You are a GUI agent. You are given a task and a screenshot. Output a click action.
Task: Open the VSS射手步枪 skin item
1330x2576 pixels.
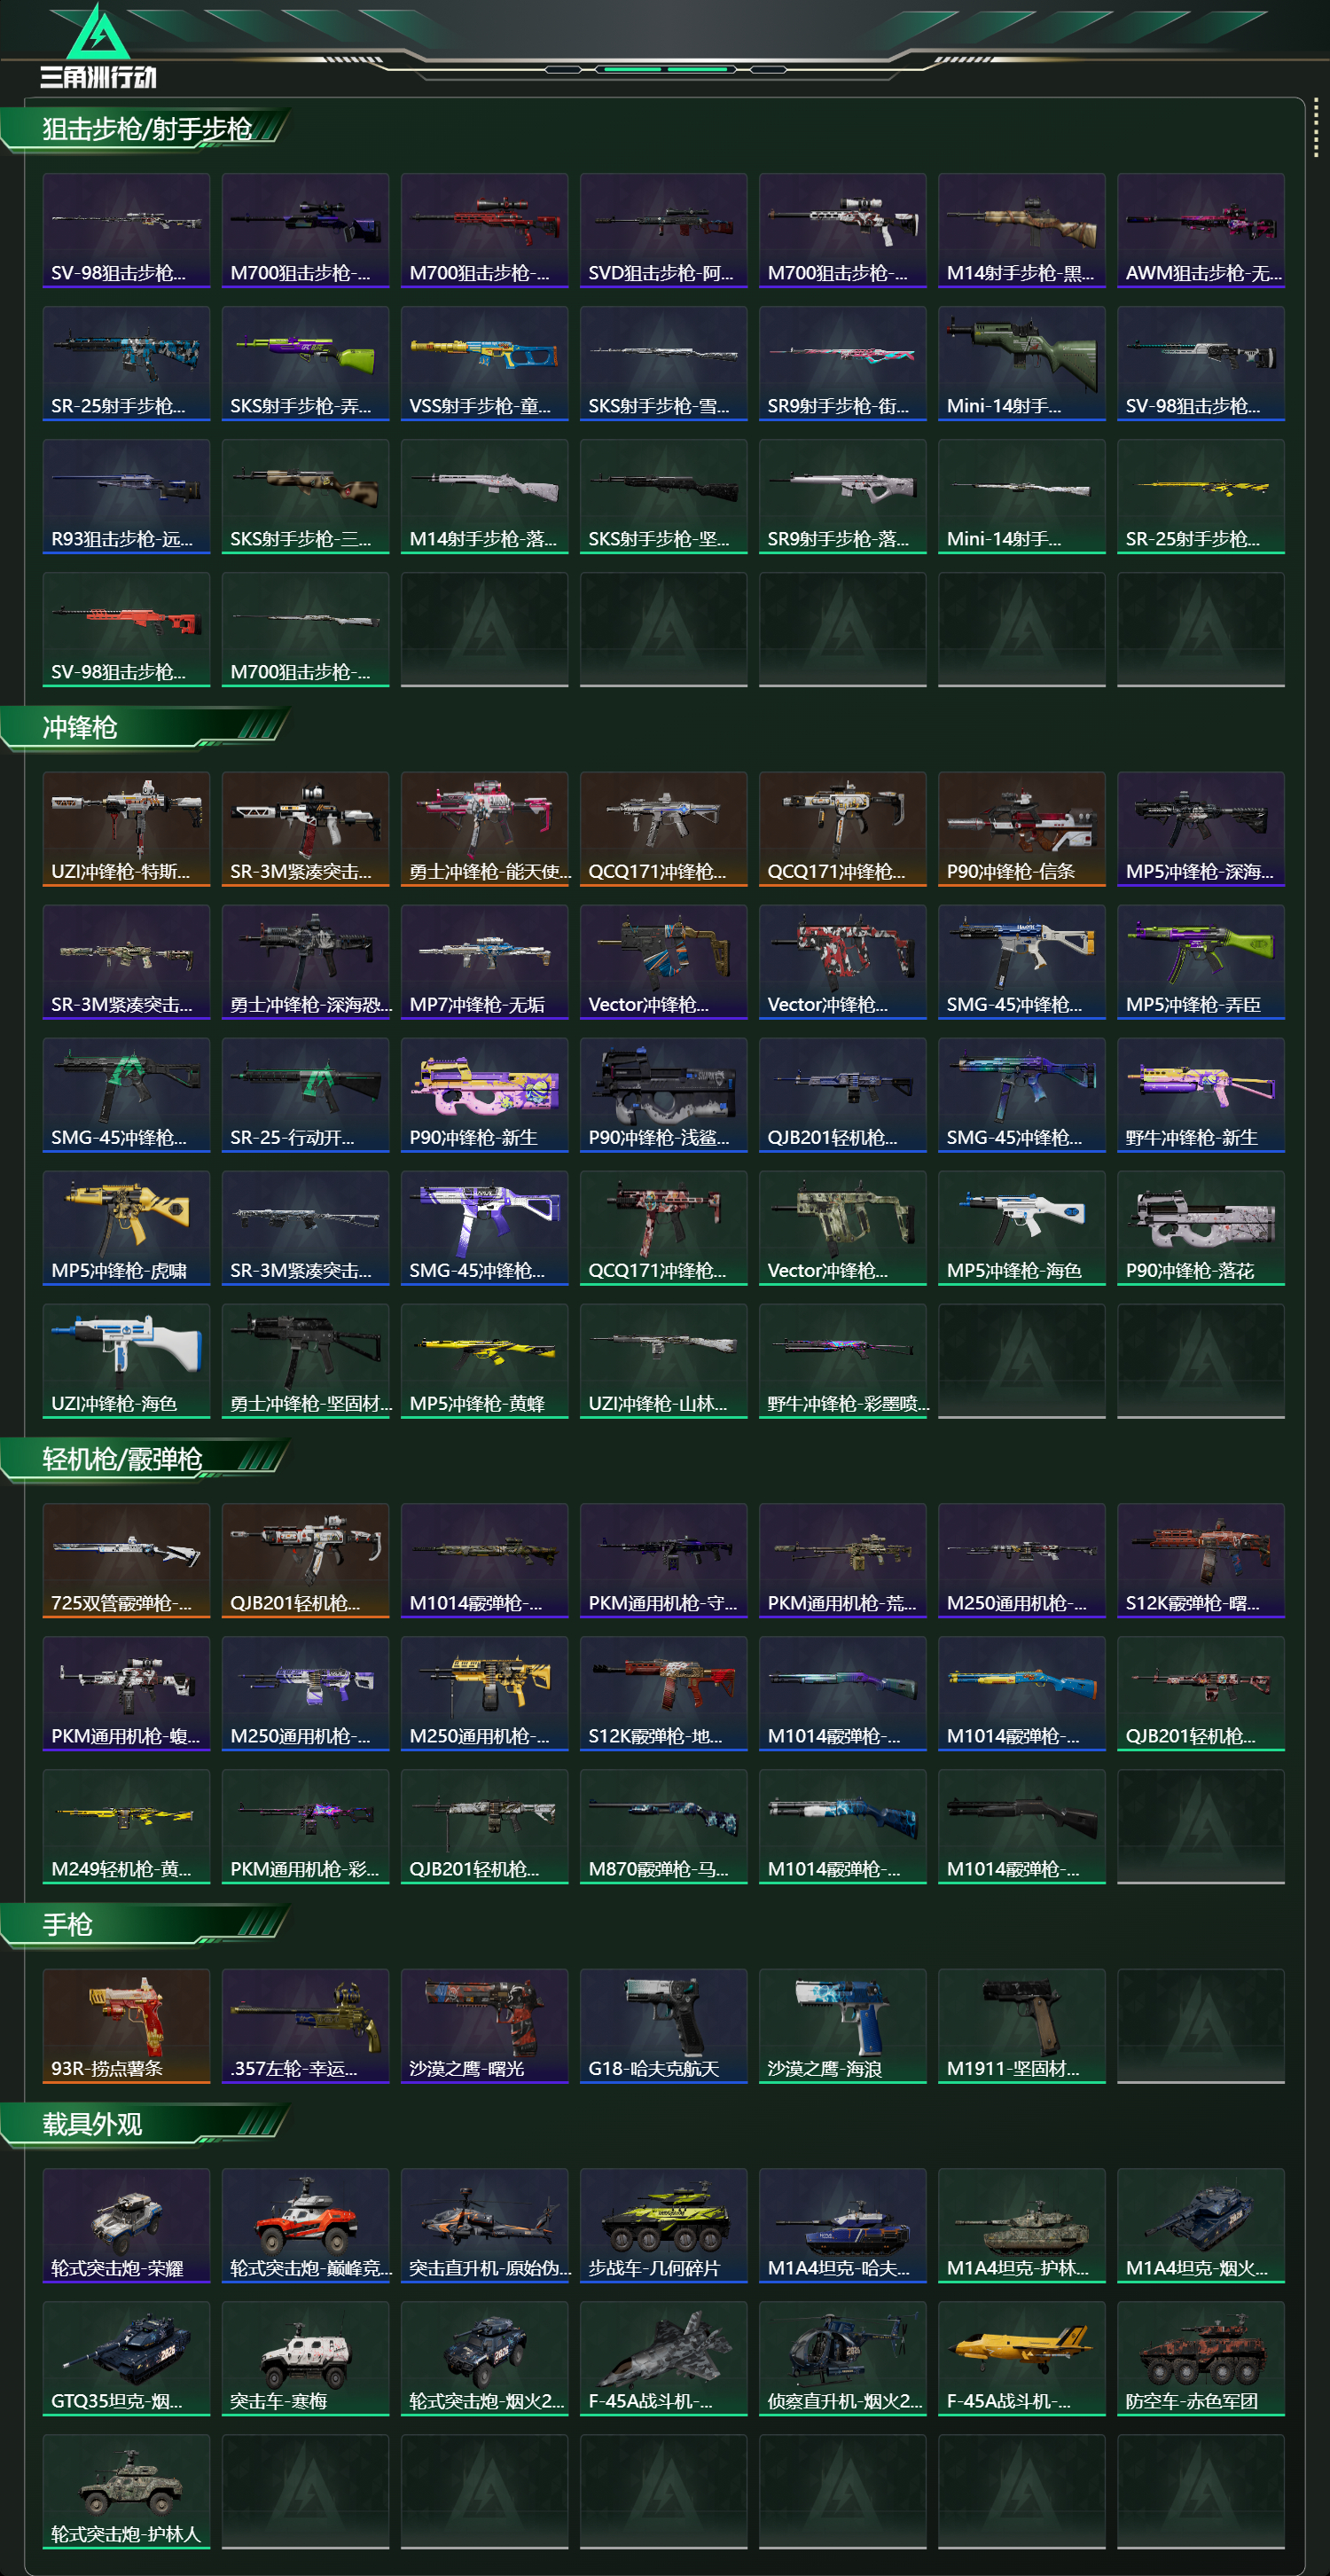pos(484,363)
